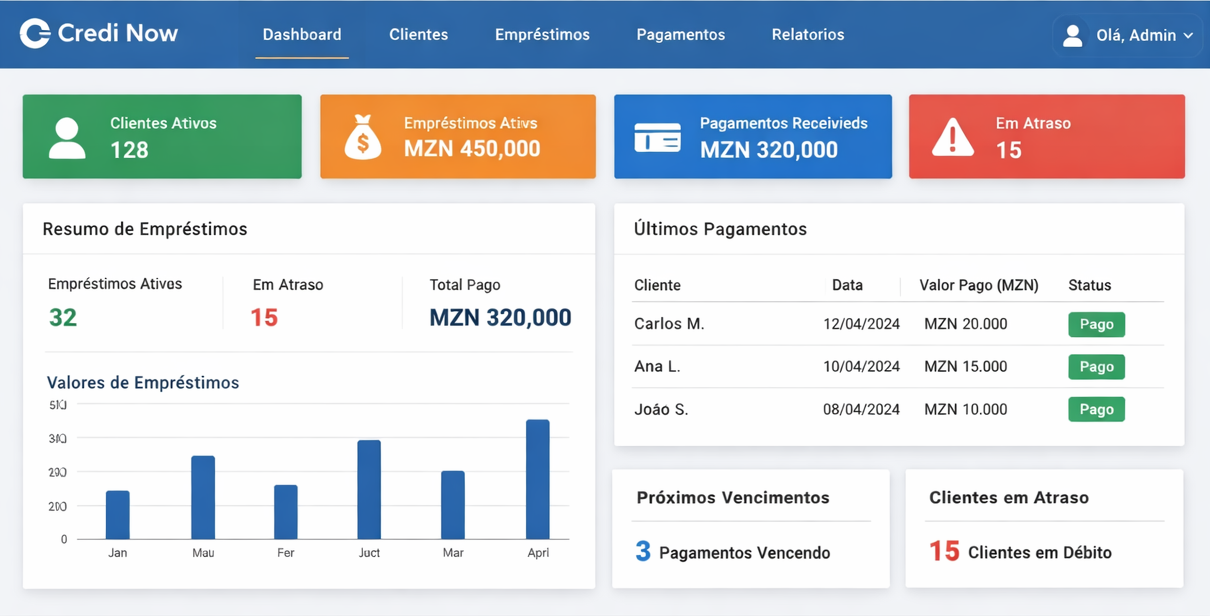The width and height of the screenshot is (1210, 616).
Task: Click the payment card icon
Action: point(657,138)
